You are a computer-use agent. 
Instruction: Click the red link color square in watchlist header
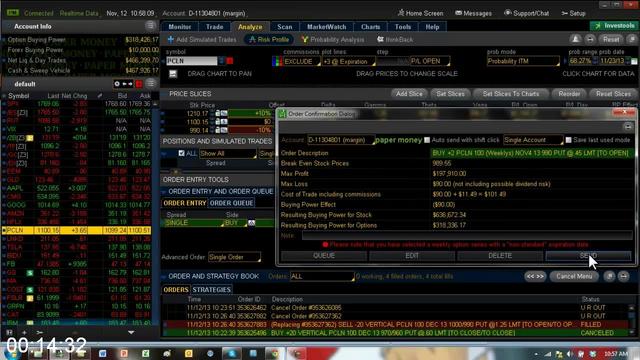click(x=139, y=84)
